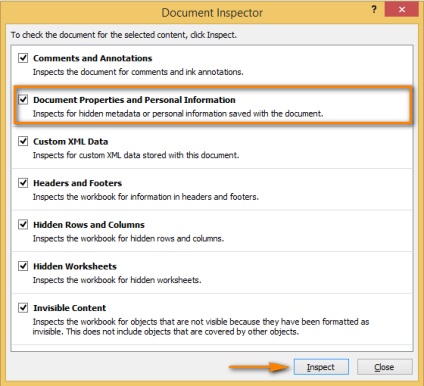Image resolution: width=424 pixels, height=386 pixels.
Task: Select the Headers and Footers label
Action: tap(78, 183)
